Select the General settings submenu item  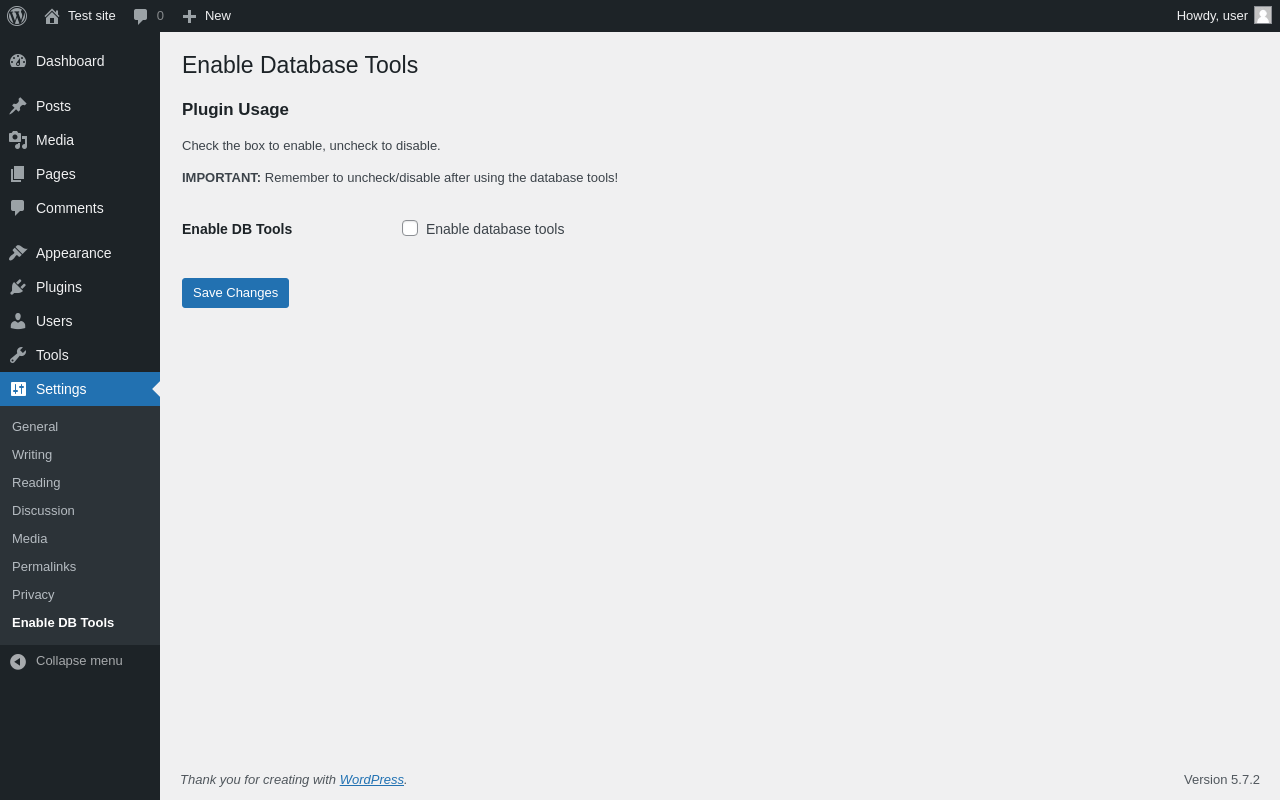point(35,427)
